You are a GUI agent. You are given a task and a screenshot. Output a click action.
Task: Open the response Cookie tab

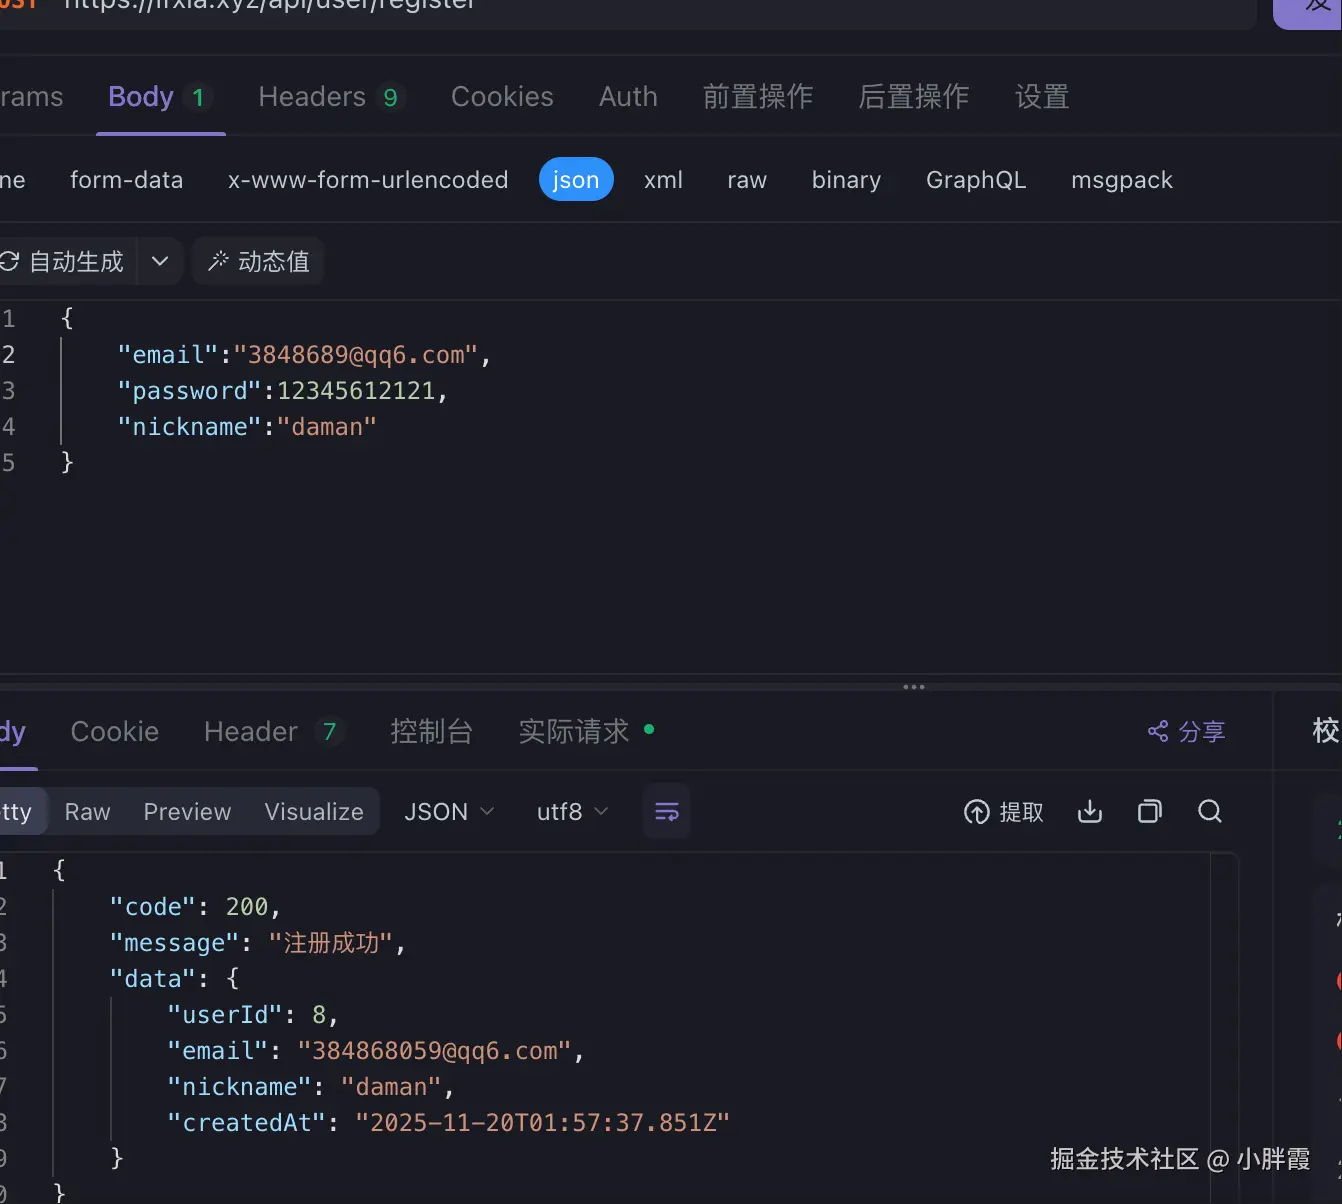[x=115, y=732]
